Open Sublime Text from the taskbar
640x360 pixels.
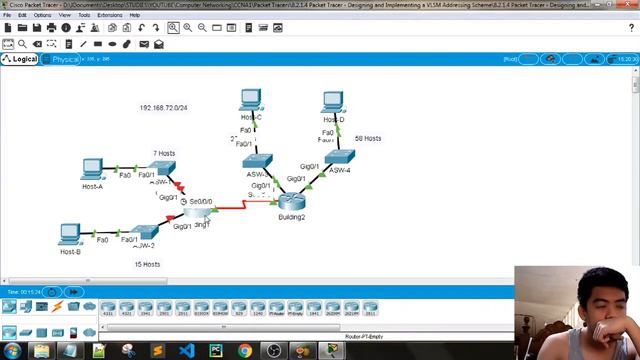coord(158,351)
